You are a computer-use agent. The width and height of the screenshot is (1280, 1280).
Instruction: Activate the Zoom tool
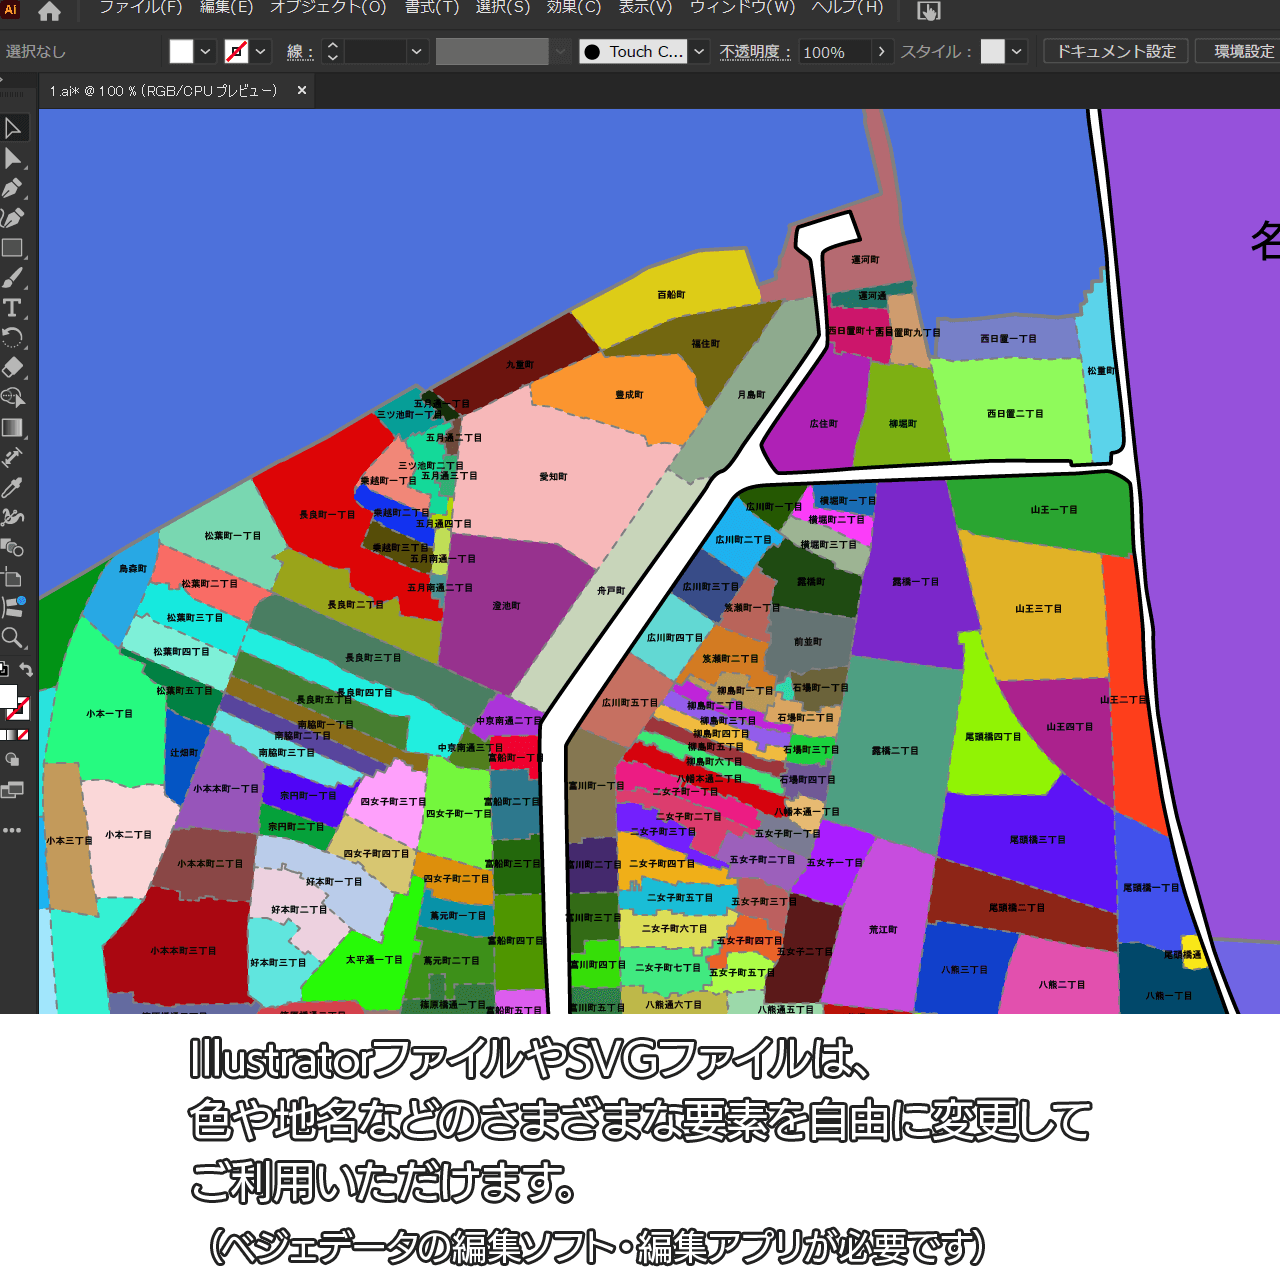[13, 638]
